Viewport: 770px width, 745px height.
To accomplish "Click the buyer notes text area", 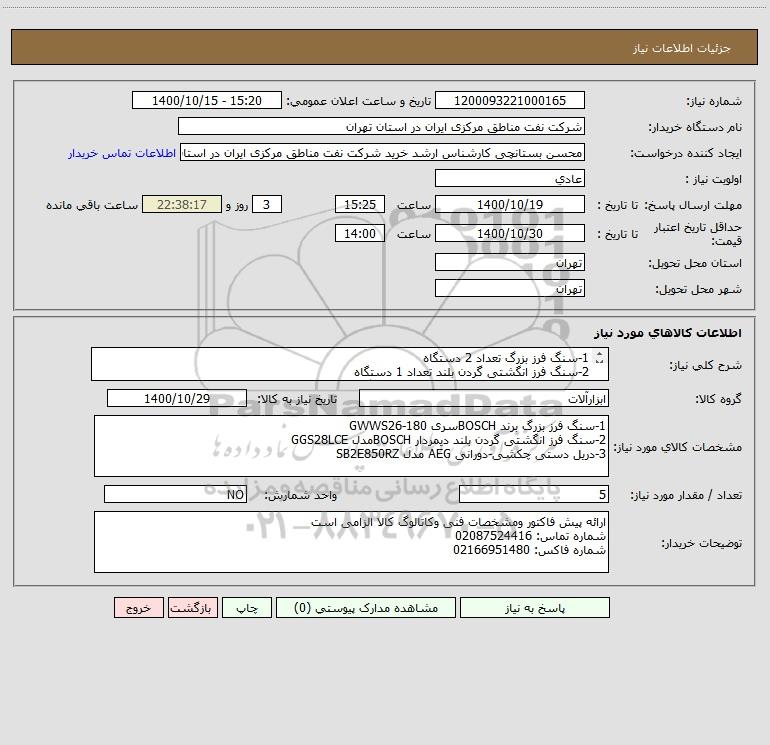I will point(351,542).
